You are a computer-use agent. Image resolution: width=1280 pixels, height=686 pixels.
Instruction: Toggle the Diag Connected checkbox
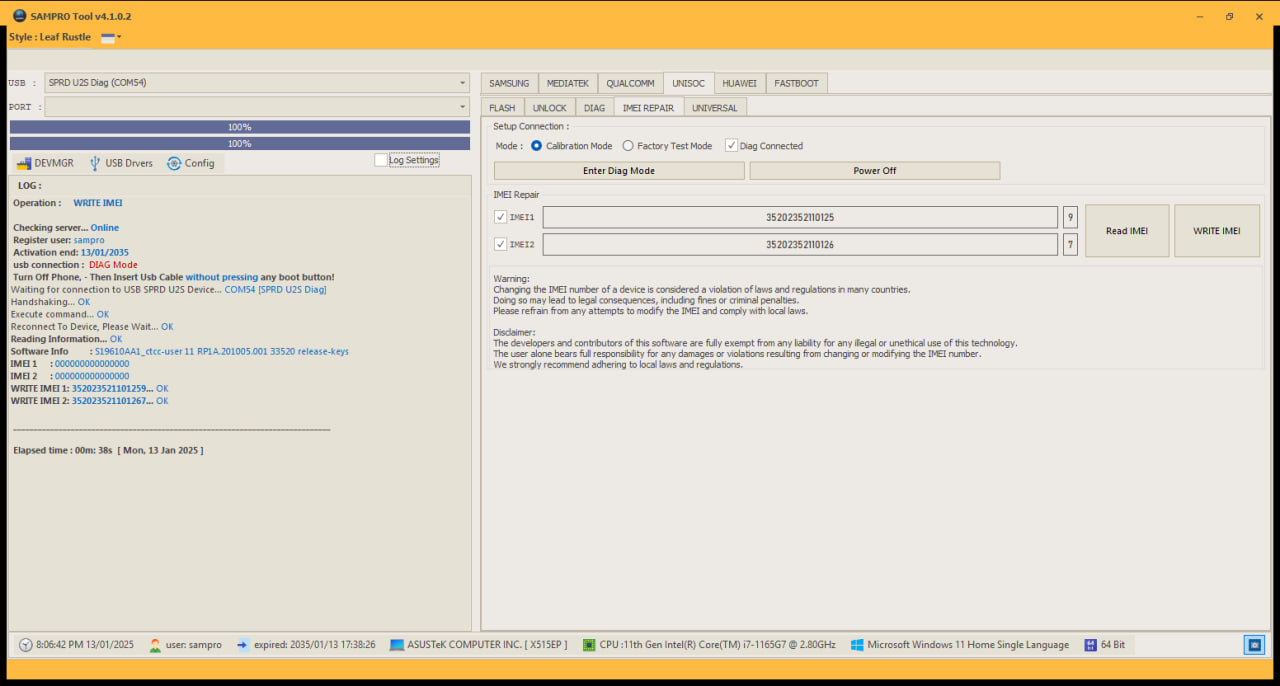coord(731,146)
